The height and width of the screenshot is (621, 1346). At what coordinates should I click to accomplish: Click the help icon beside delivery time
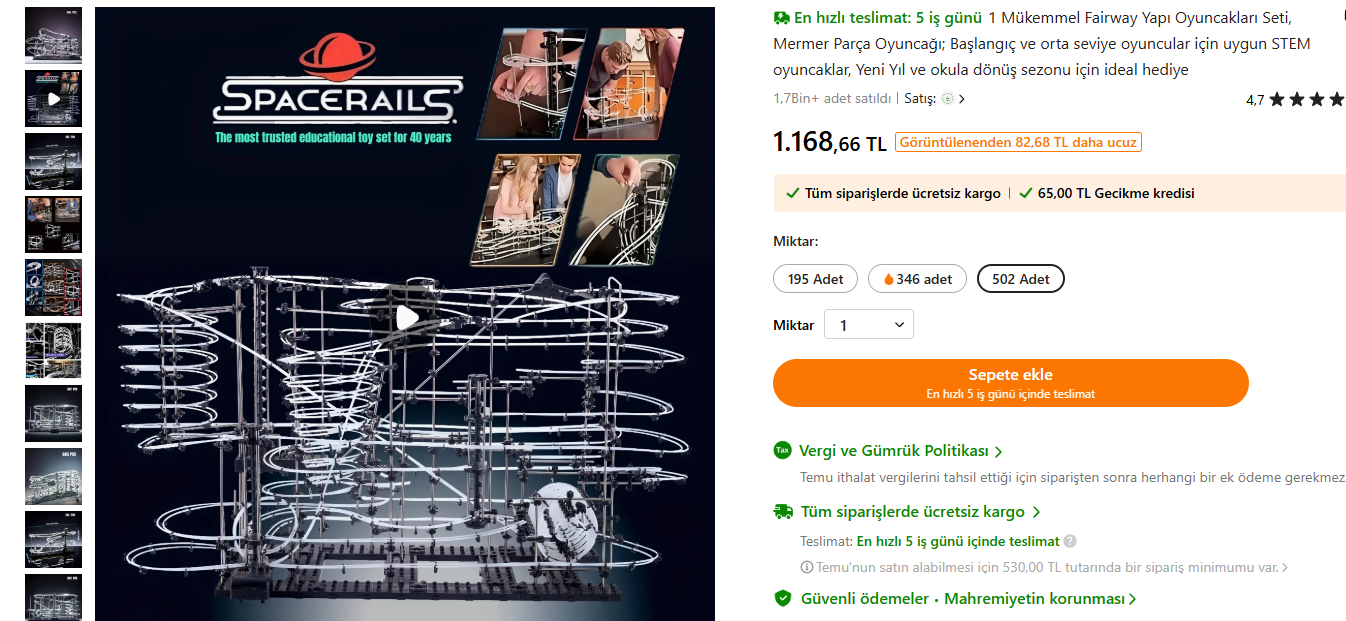(x=1070, y=542)
